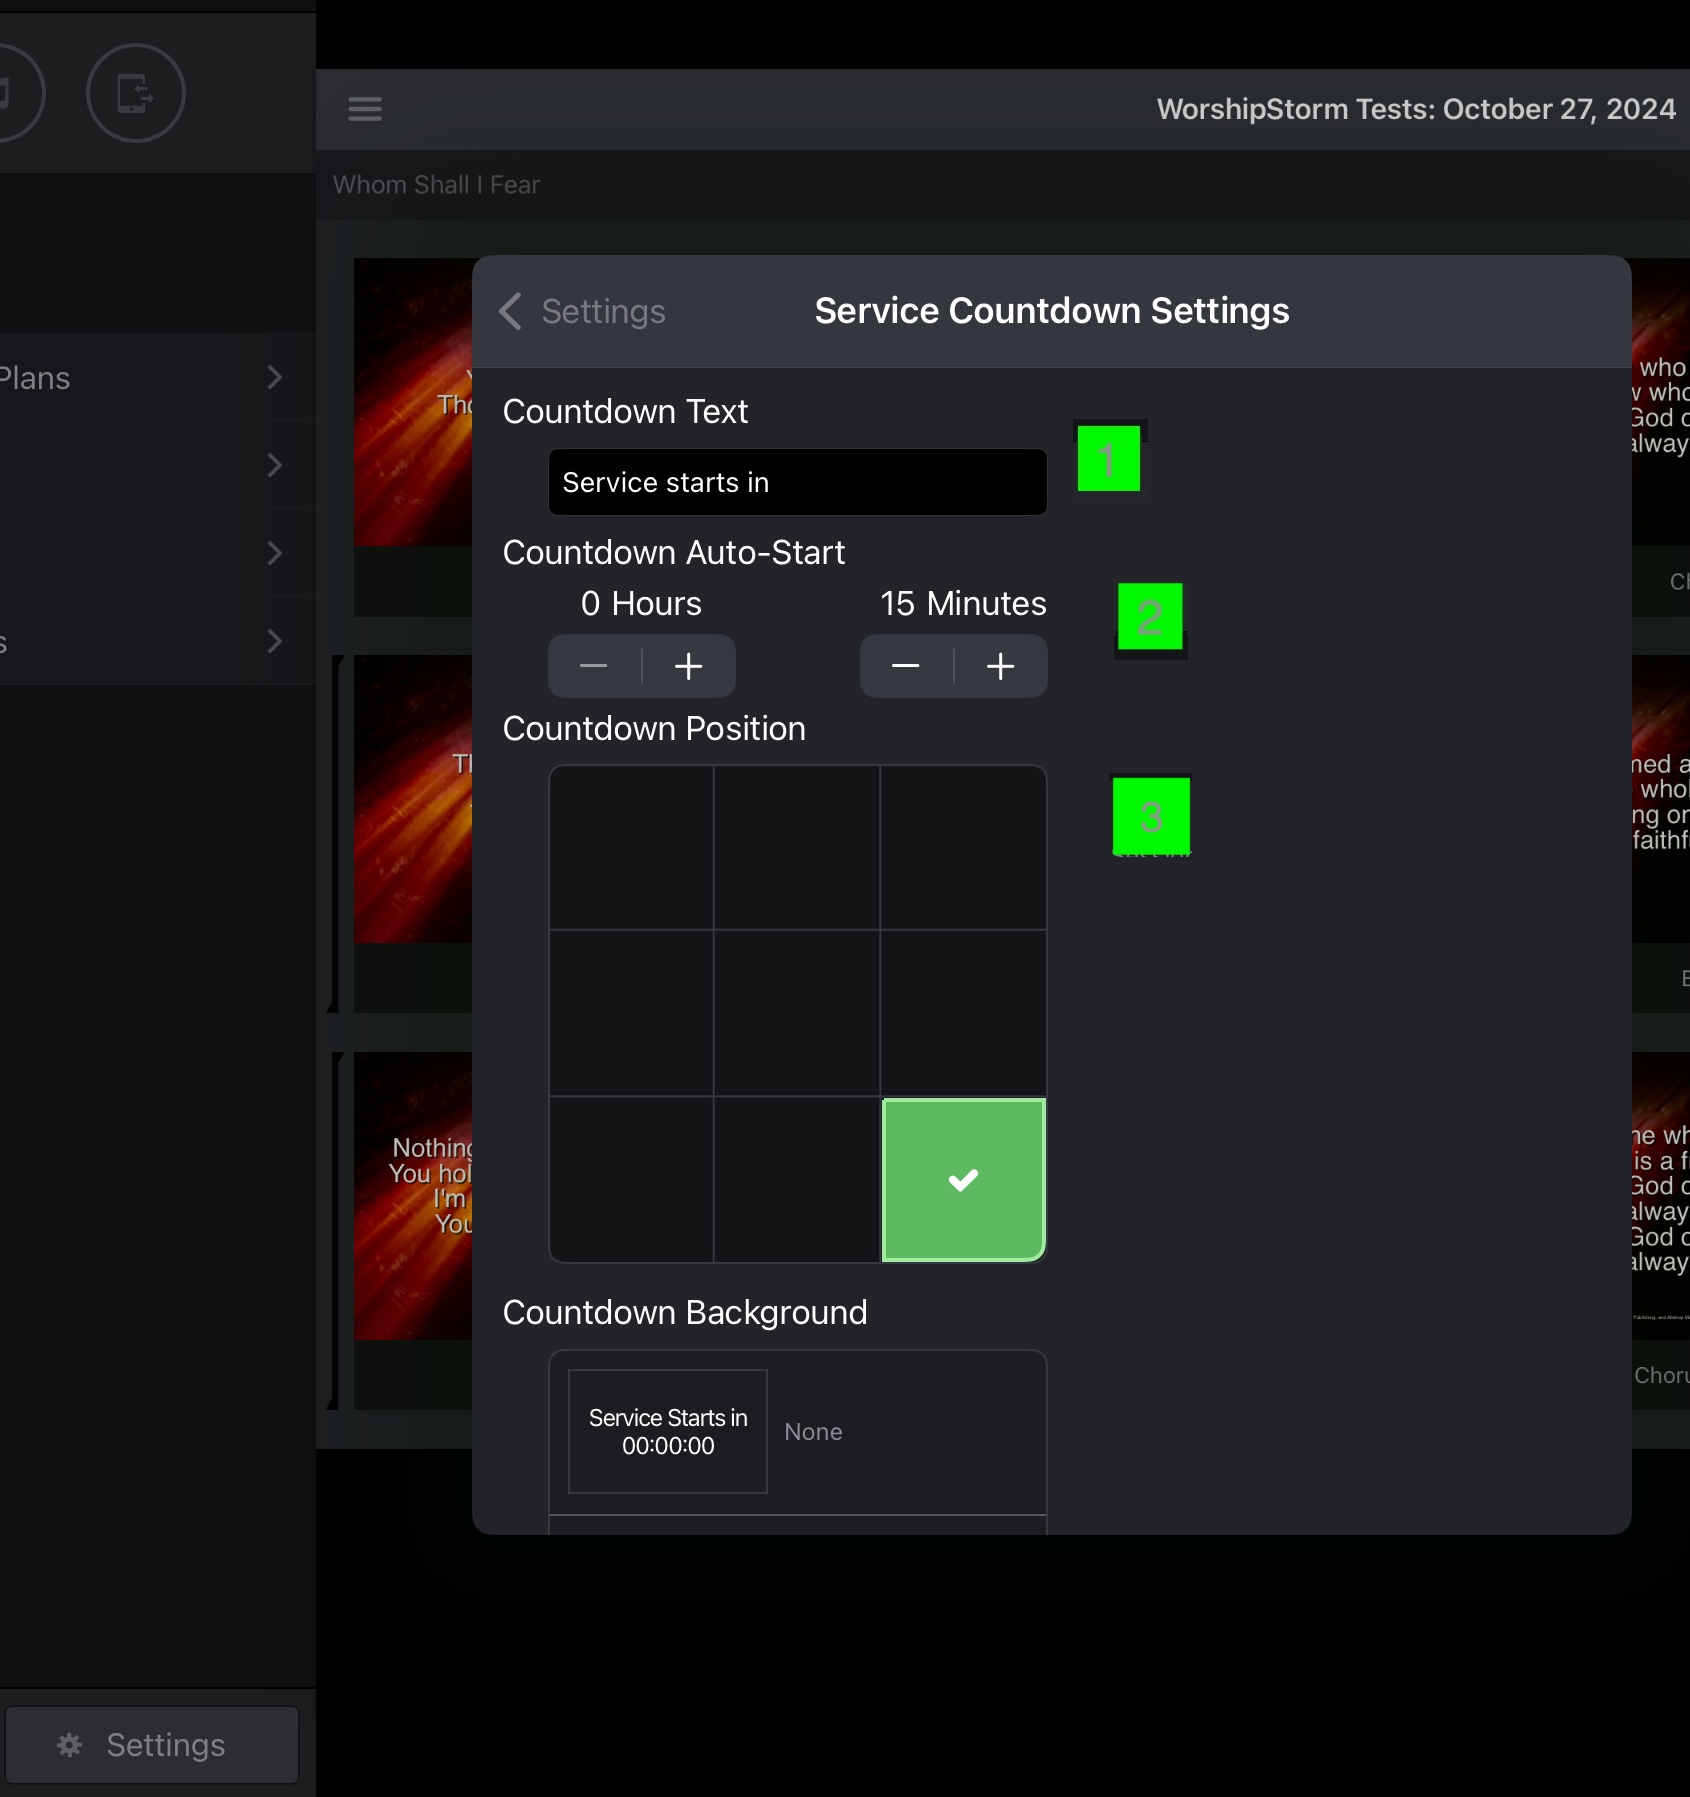Expand the second sidebar row chevron
Image resolution: width=1690 pixels, height=1797 pixels.
point(275,465)
